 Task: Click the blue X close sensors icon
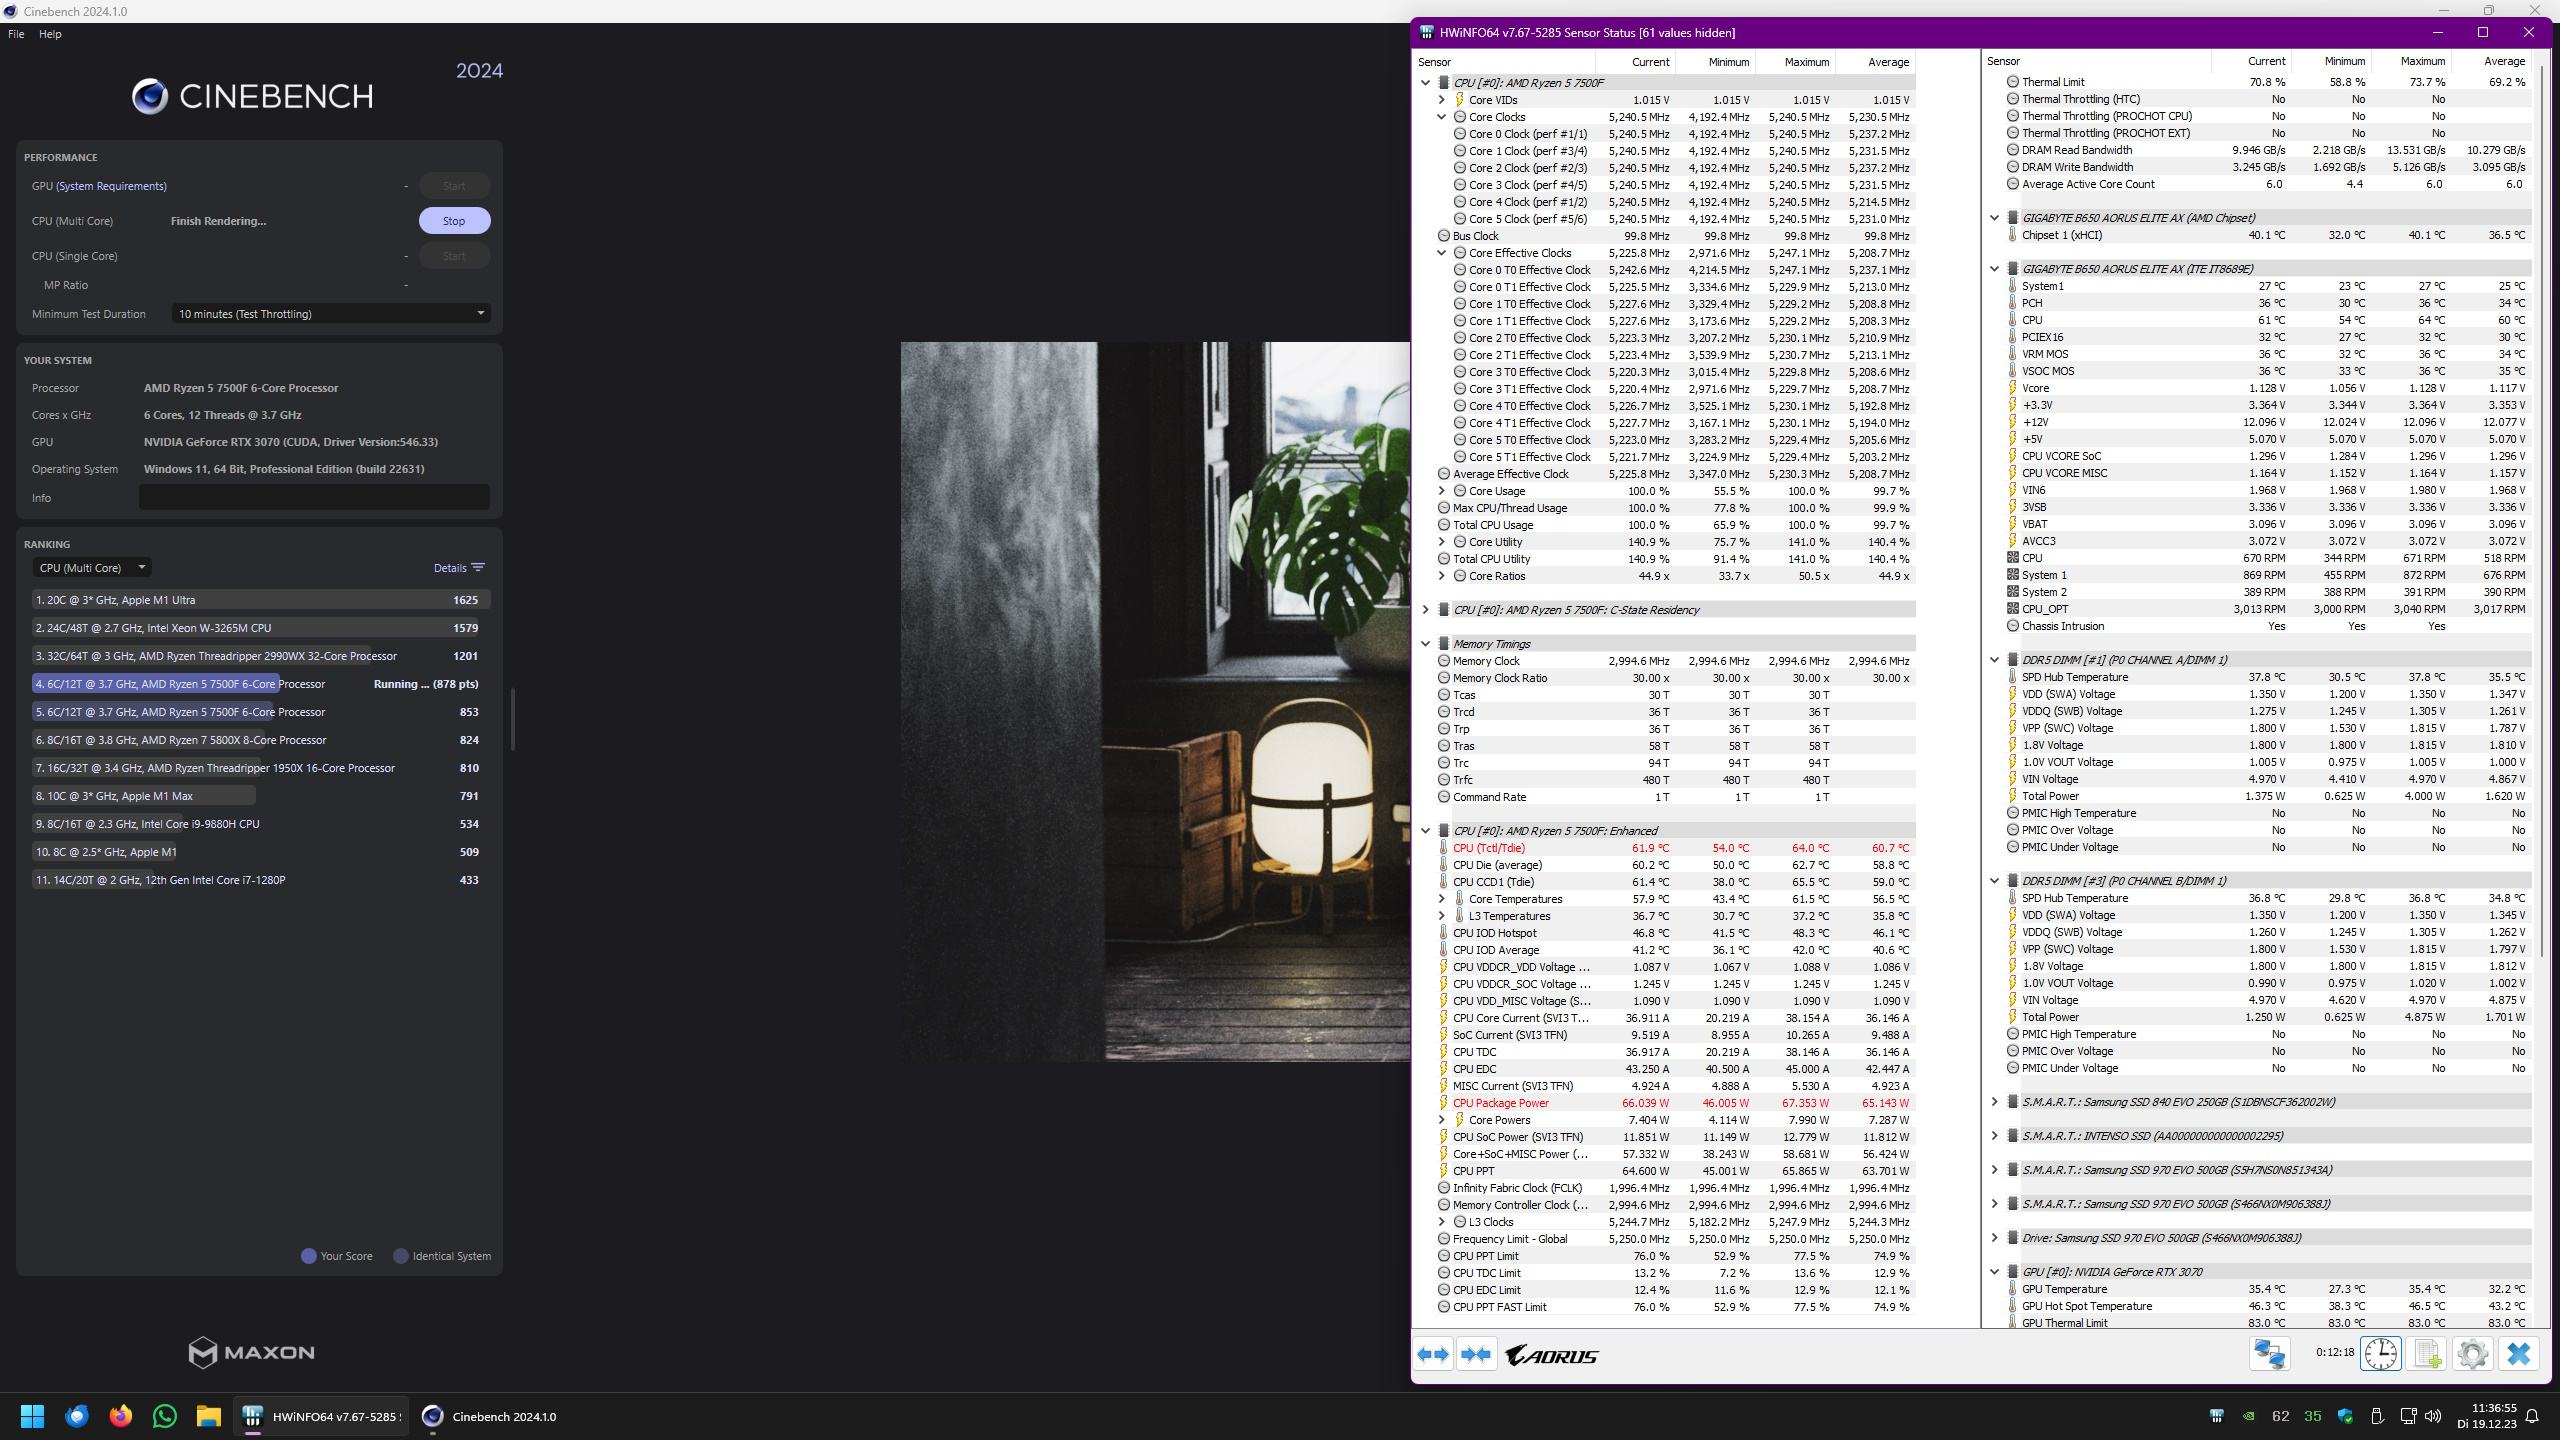tap(2518, 1354)
